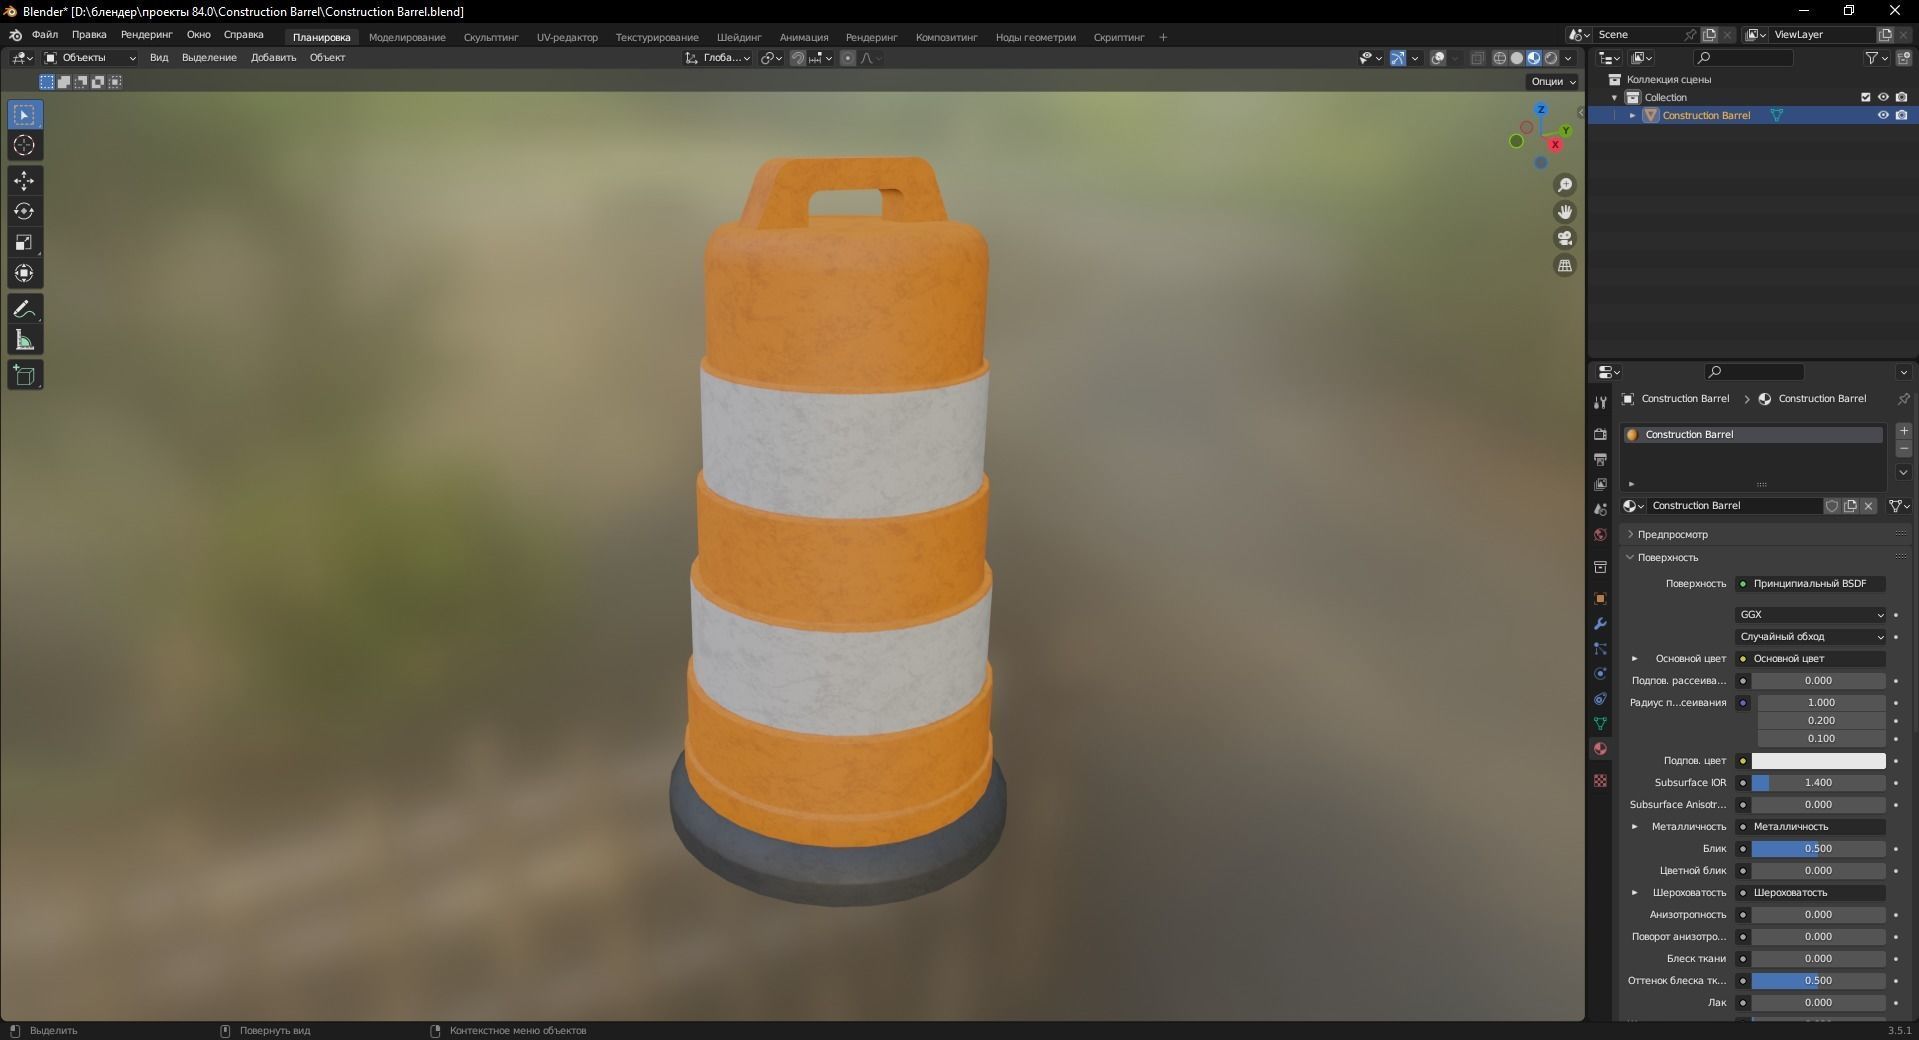Image resolution: width=1919 pixels, height=1040 pixels.
Task: Activate the Rotate tool
Action: coord(24,211)
